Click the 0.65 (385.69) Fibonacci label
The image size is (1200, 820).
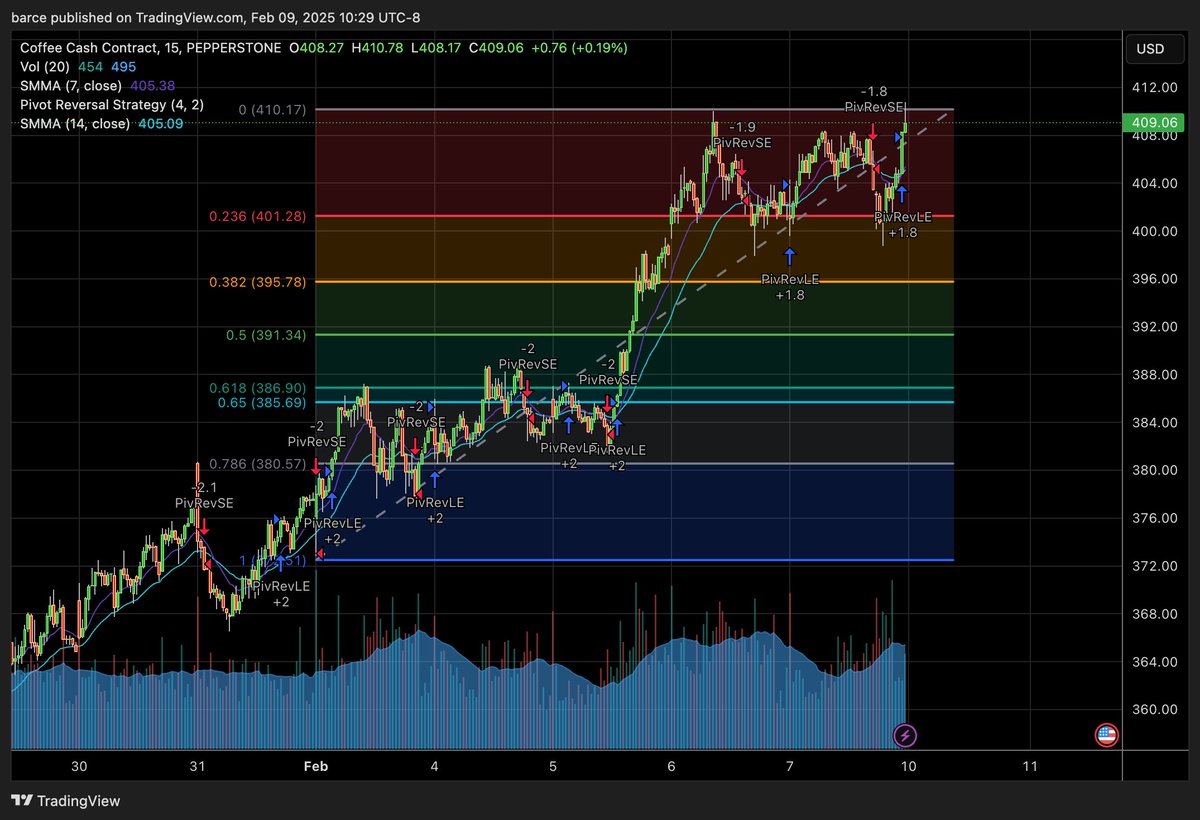click(x=262, y=403)
